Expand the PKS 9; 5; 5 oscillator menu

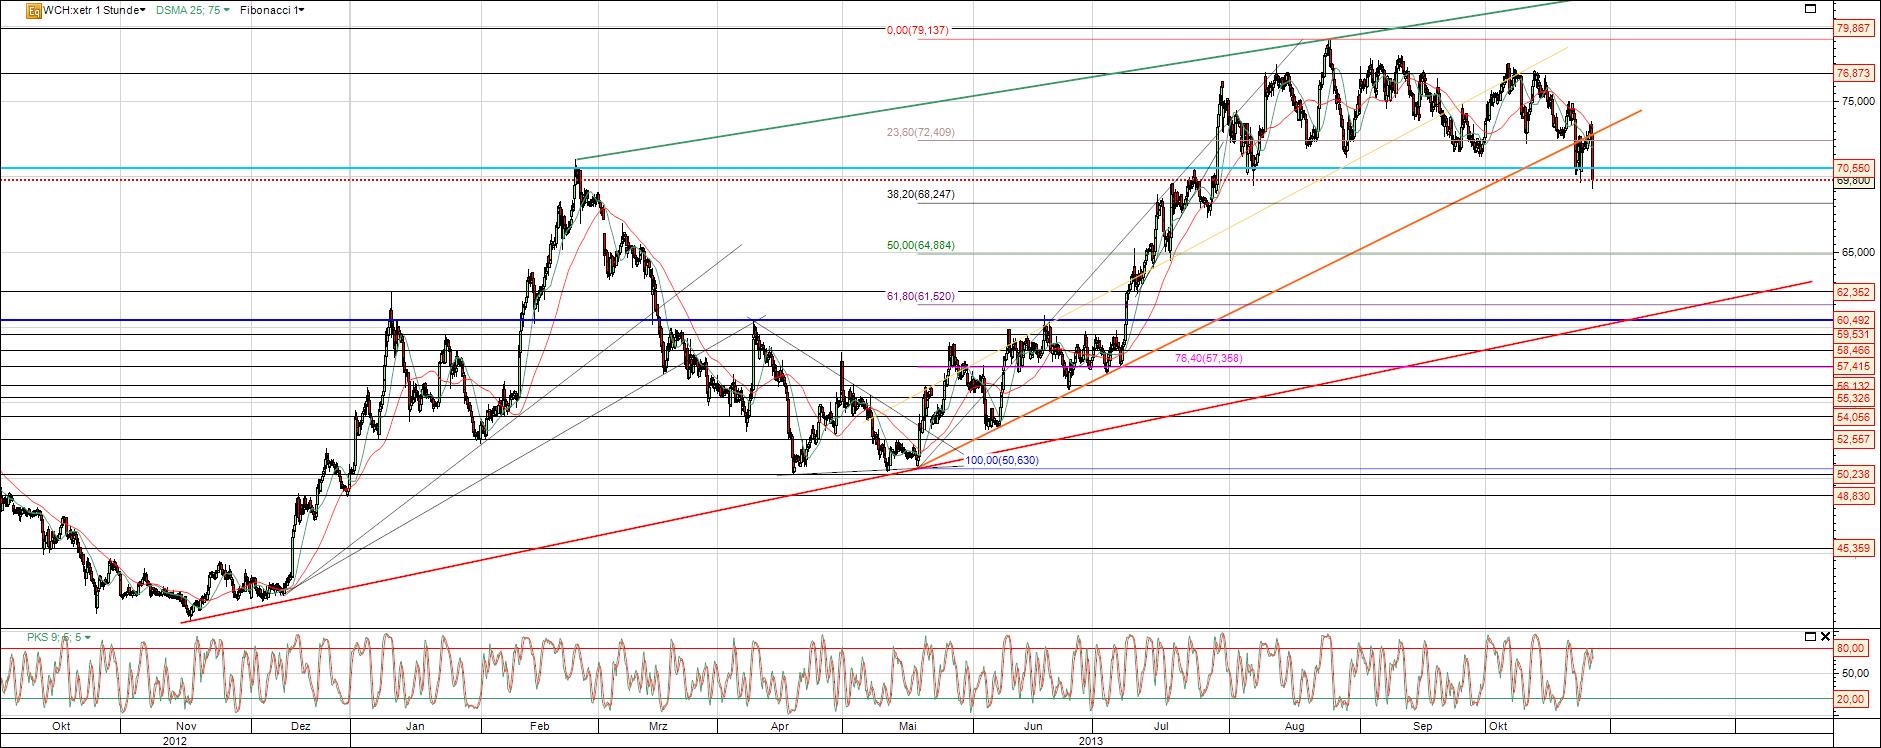[58, 637]
